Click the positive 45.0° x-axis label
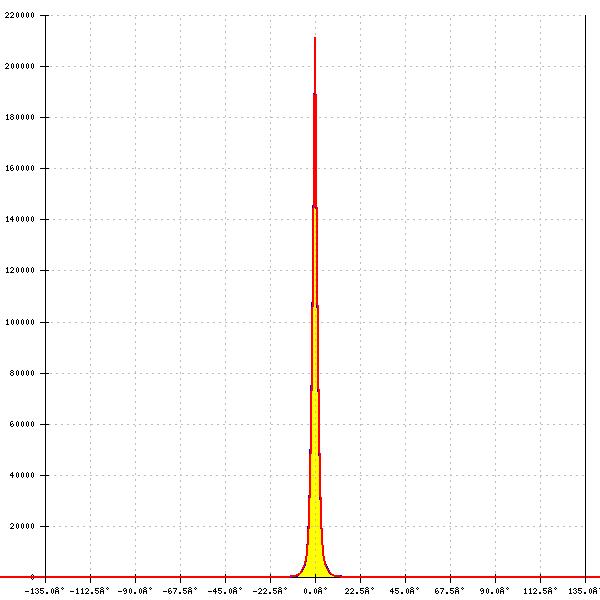The image size is (600, 600). (x=405, y=591)
